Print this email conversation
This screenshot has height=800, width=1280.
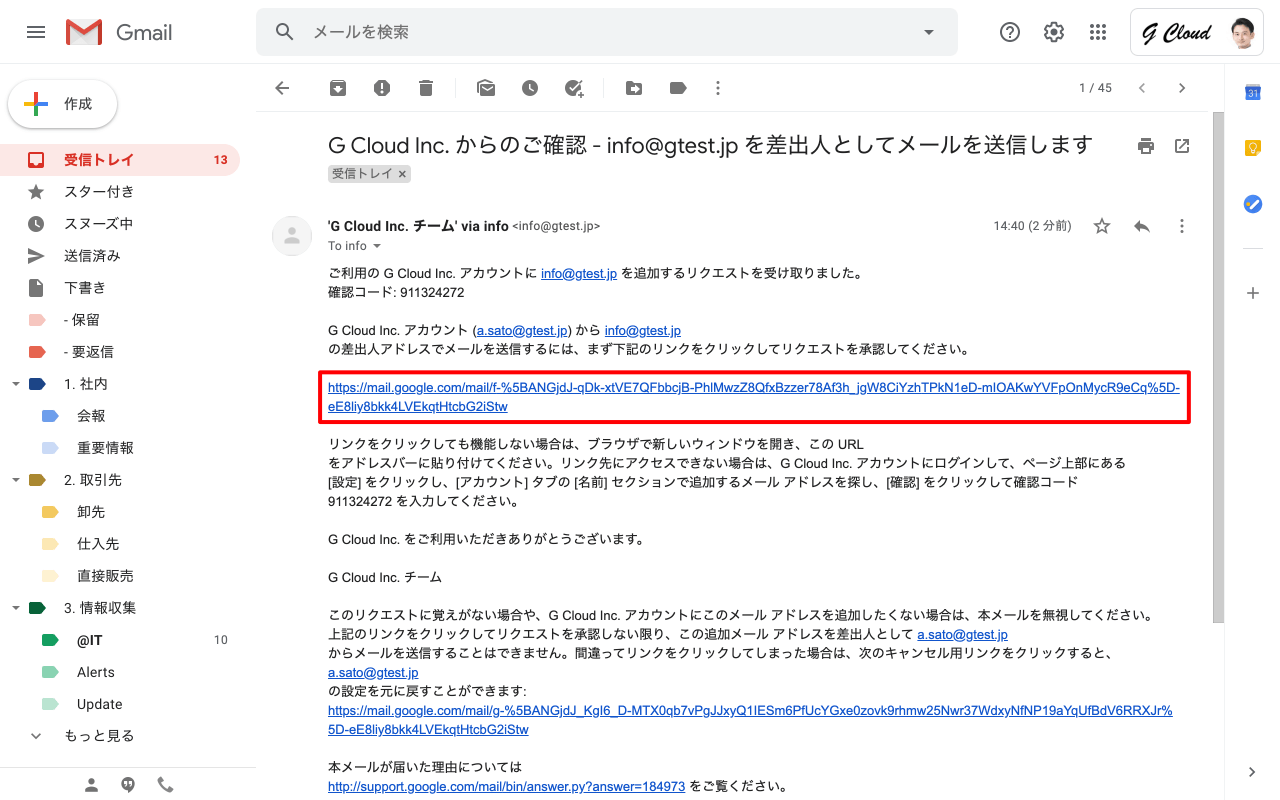click(1146, 146)
